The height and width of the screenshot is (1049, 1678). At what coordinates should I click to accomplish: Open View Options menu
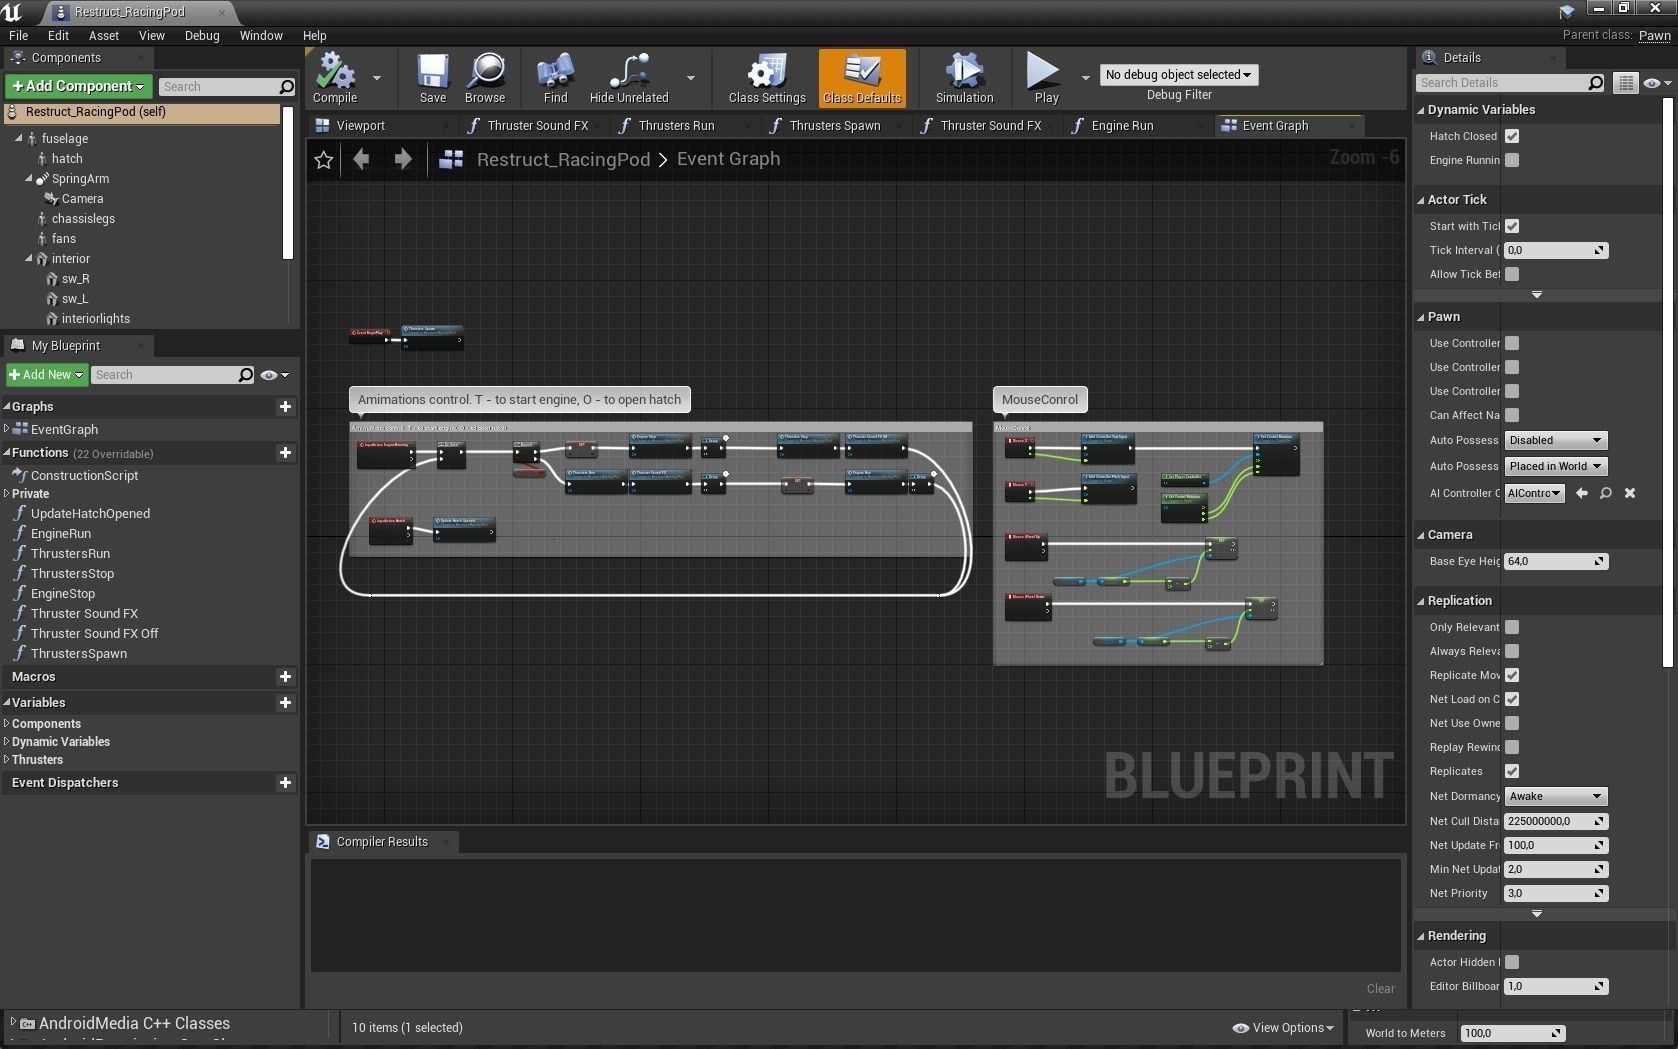(x=1284, y=1028)
